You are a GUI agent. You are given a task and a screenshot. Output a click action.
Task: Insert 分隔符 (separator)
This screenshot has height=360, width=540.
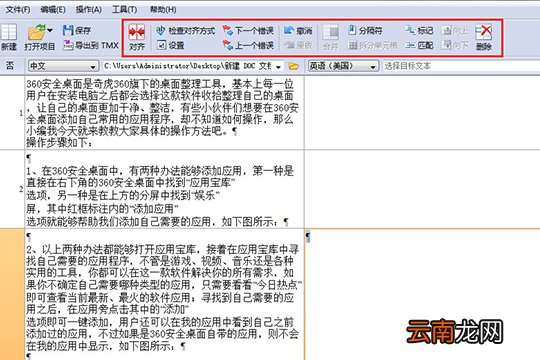365,31
